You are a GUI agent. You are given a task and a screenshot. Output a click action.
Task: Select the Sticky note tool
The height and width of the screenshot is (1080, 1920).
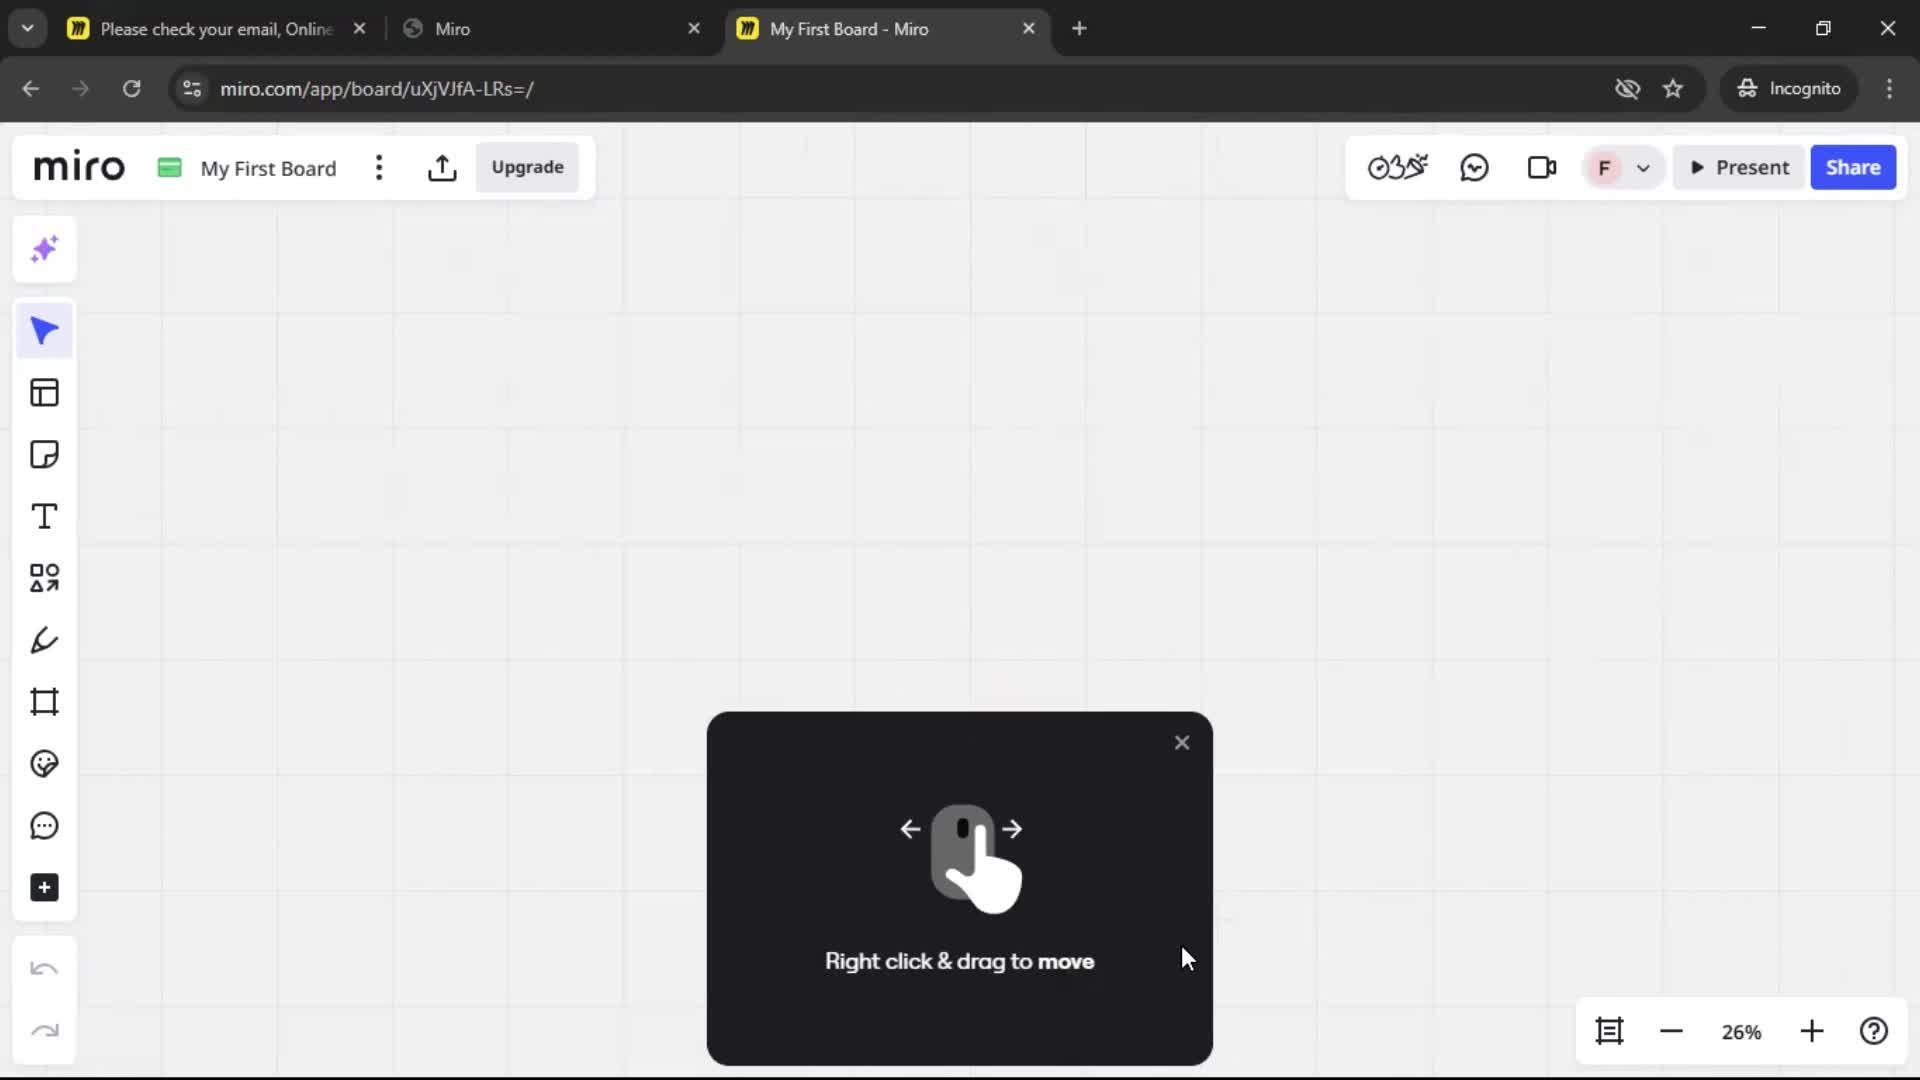coord(44,455)
